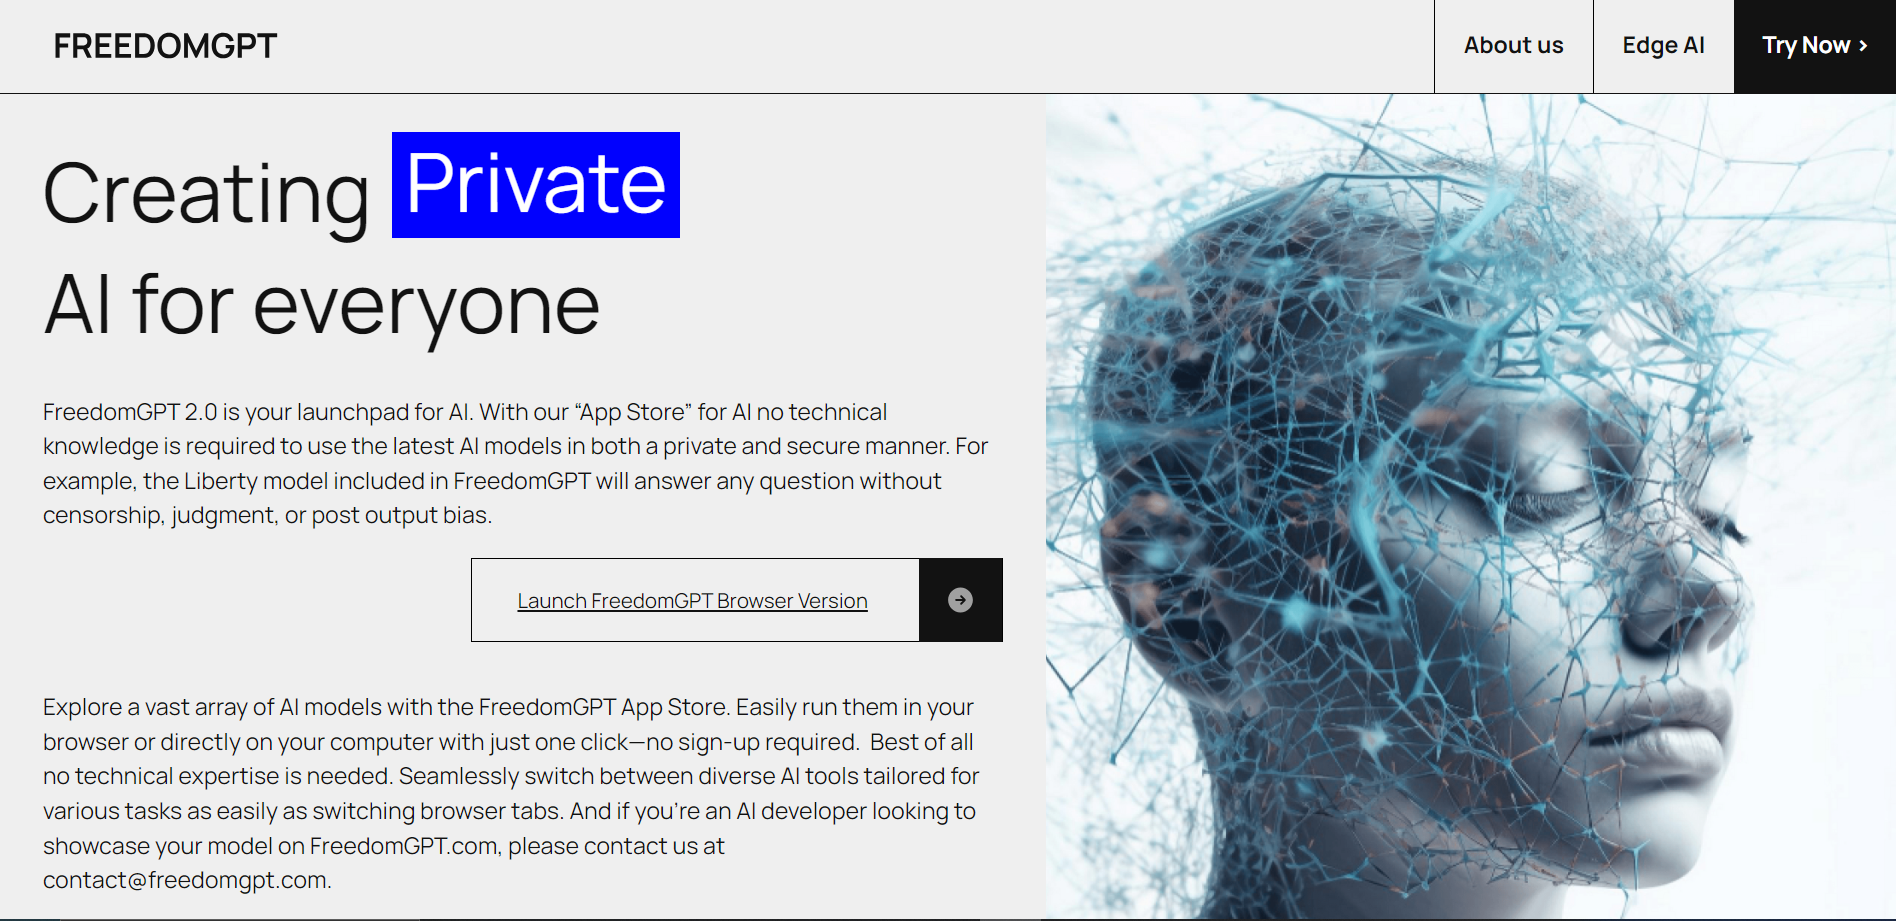Click the blue Private highlight box
This screenshot has height=921, width=1896.
tap(534, 185)
